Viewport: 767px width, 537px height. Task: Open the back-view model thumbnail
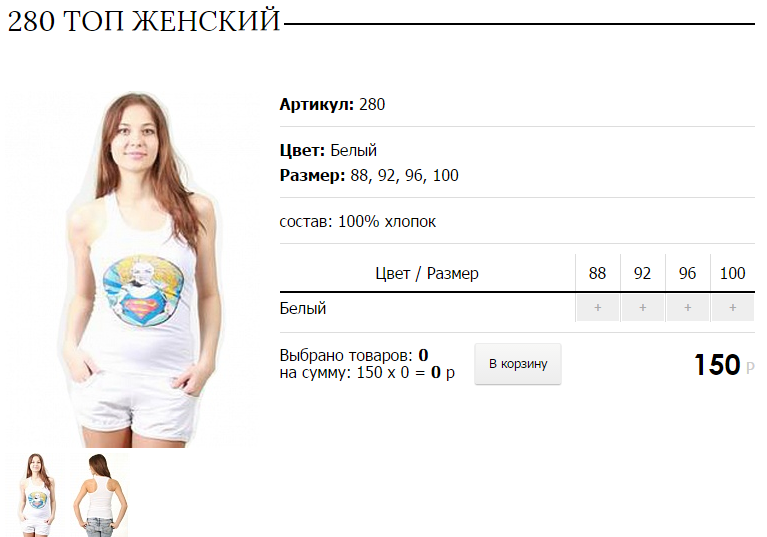[101, 494]
